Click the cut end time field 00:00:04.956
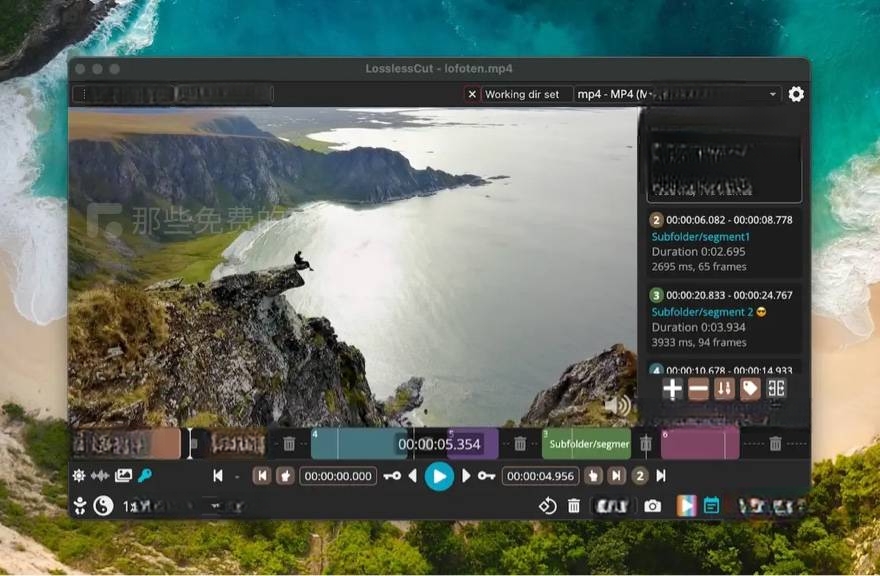This screenshot has height=576, width=880. coord(540,476)
